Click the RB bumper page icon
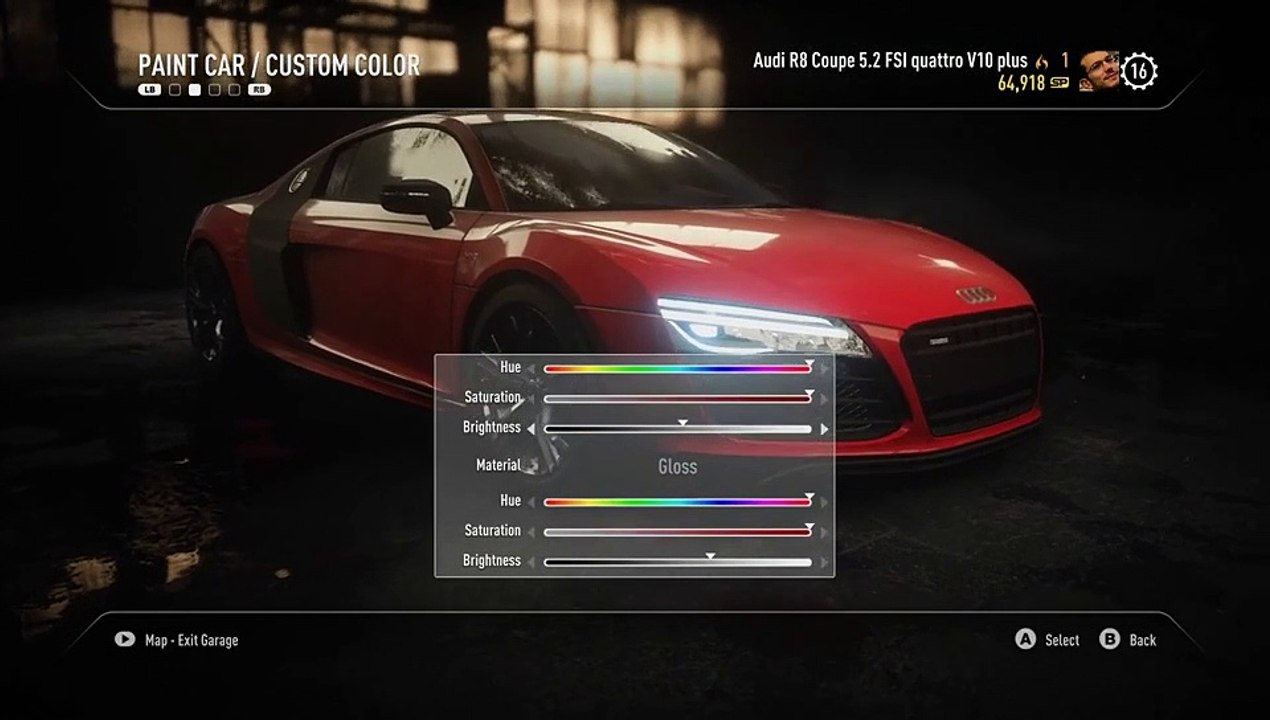Image resolution: width=1270 pixels, height=720 pixels. [x=259, y=90]
